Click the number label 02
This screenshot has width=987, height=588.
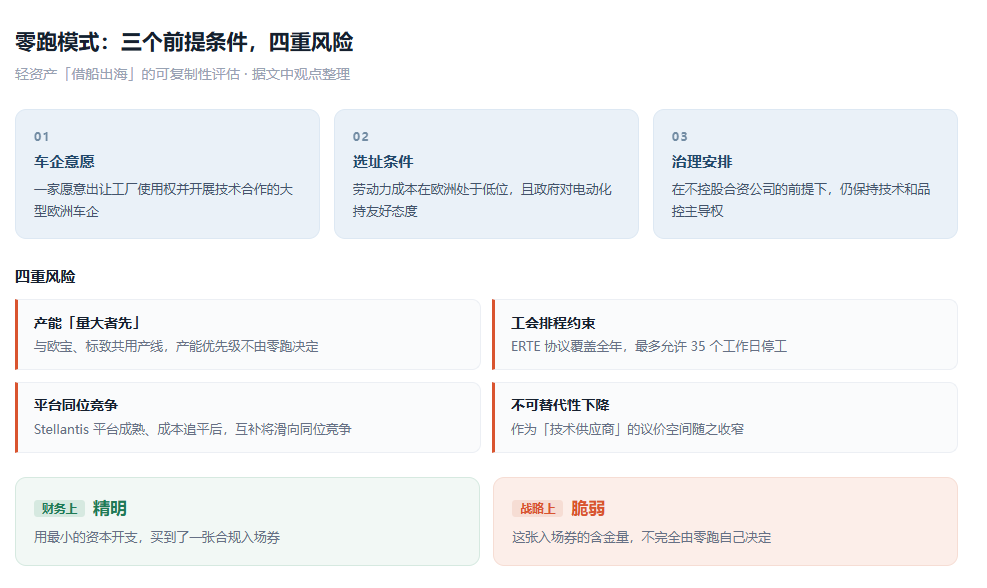[x=361, y=137]
